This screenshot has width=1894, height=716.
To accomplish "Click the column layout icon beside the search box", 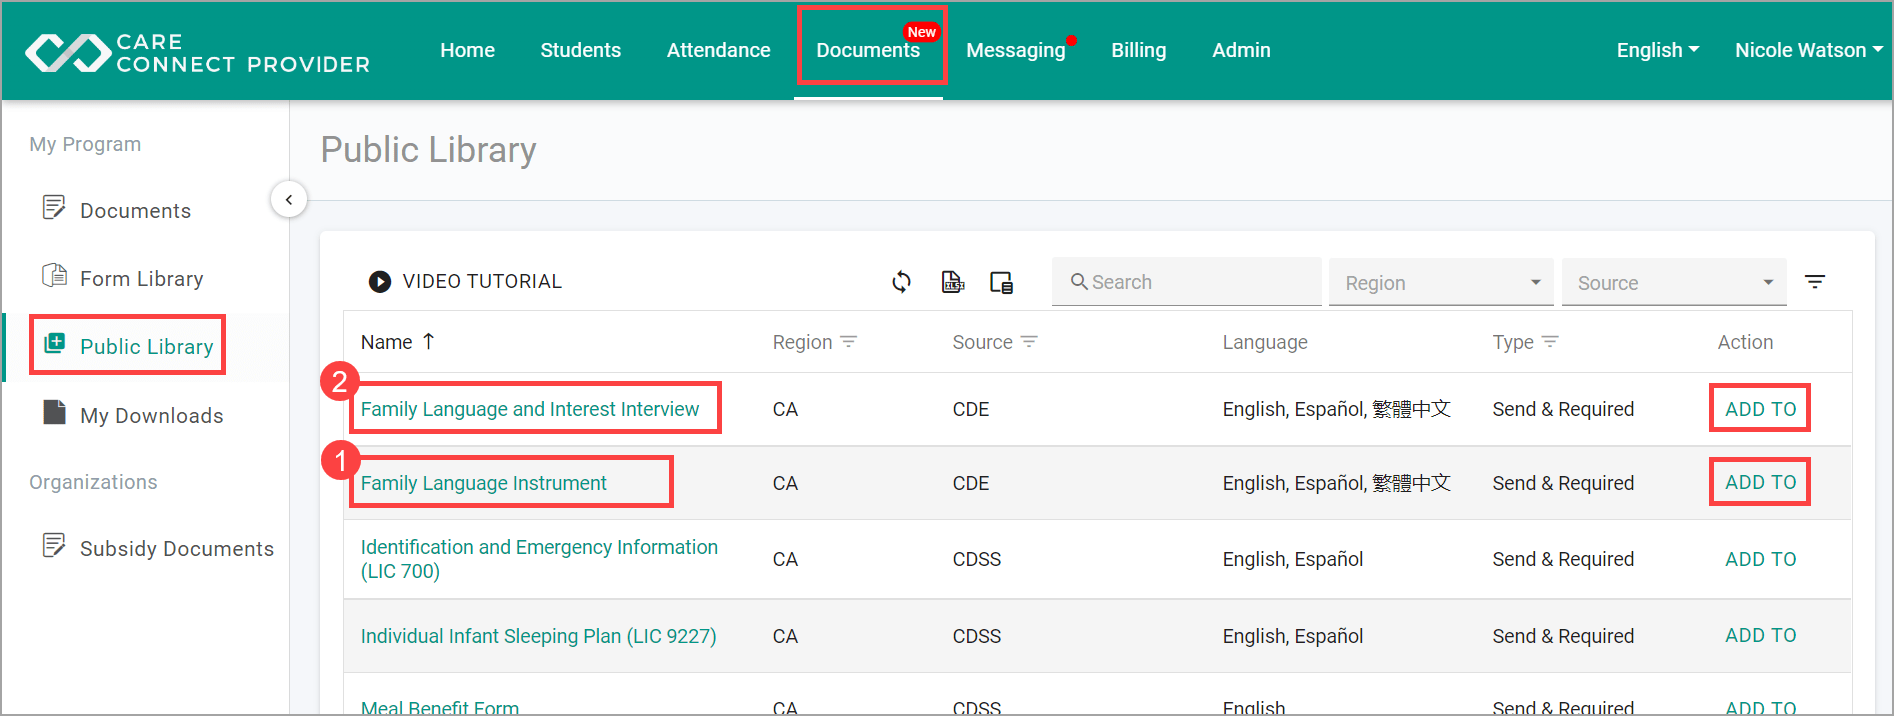I will [x=1001, y=282].
